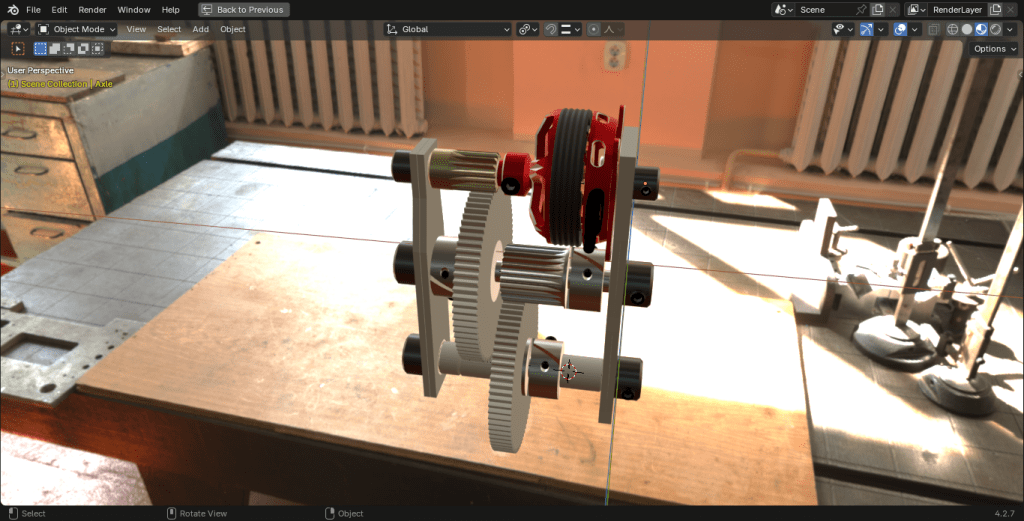Screen dimensions: 1024x521
Task: Switch to solid viewport shading
Action: [967, 29]
